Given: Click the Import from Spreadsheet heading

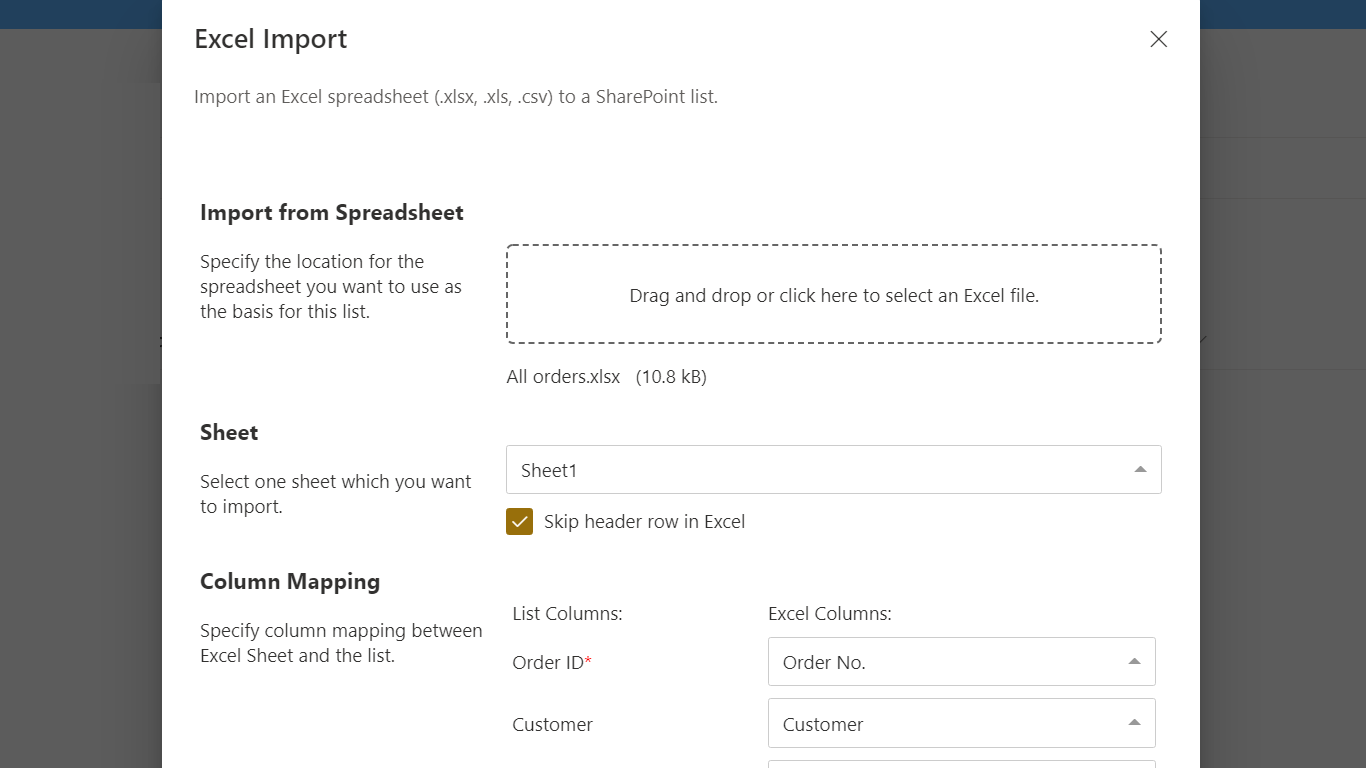Looking at the screenshot, I should tap(332, 213).
